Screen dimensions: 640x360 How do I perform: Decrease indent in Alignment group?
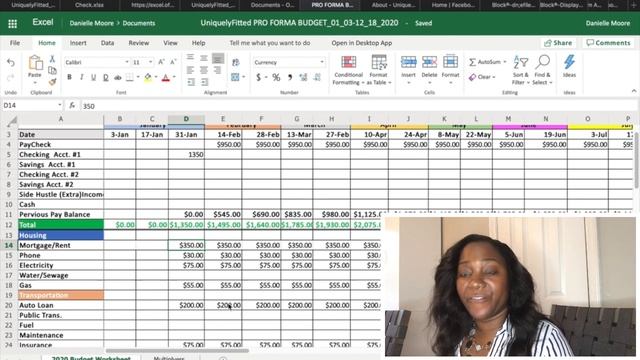[x=191, y=82]
